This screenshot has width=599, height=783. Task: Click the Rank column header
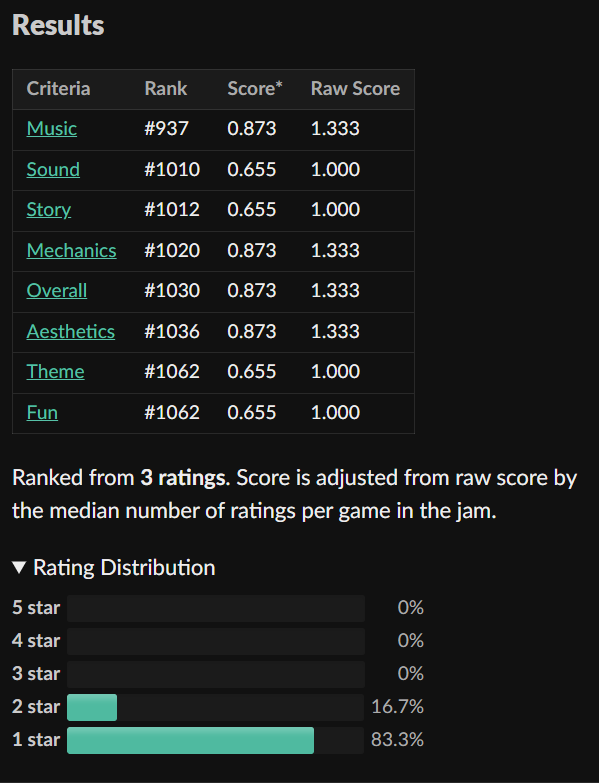(166, 88)
